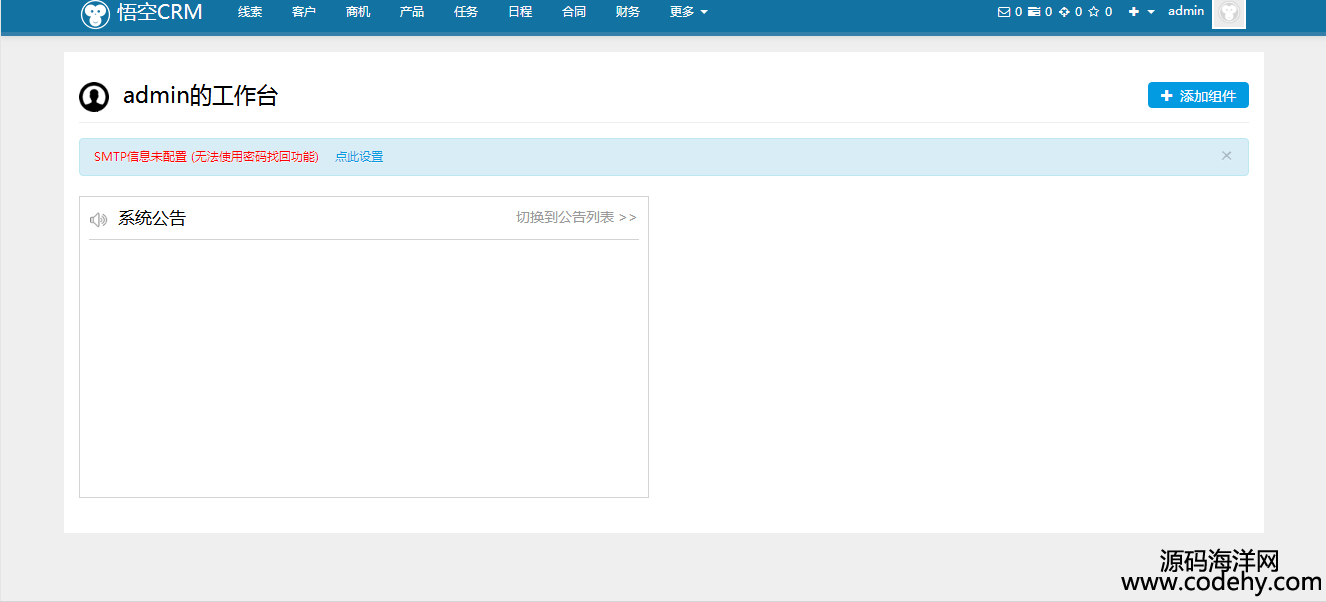The width and height of the screenshot is (1326, 602).
Task: Open the plus quick-add dropdown
Action: tap(1141, 12)
